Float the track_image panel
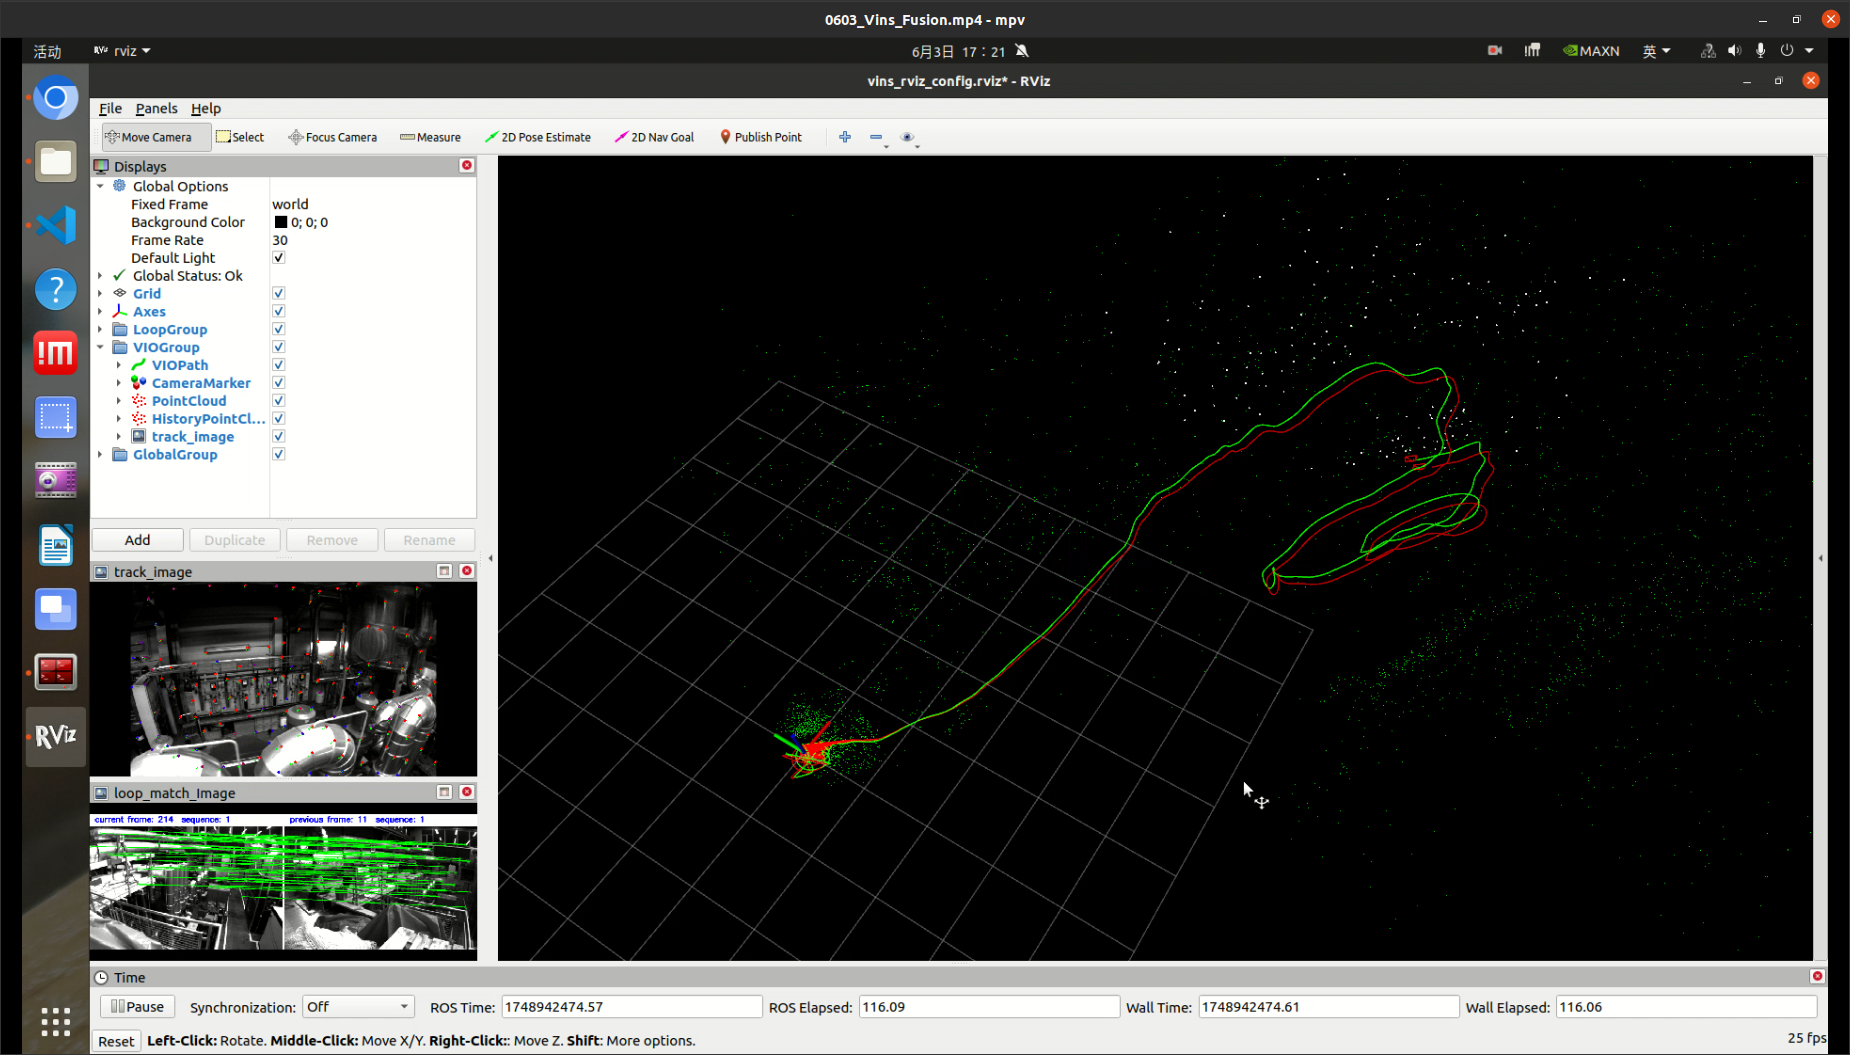 point(445,571)
